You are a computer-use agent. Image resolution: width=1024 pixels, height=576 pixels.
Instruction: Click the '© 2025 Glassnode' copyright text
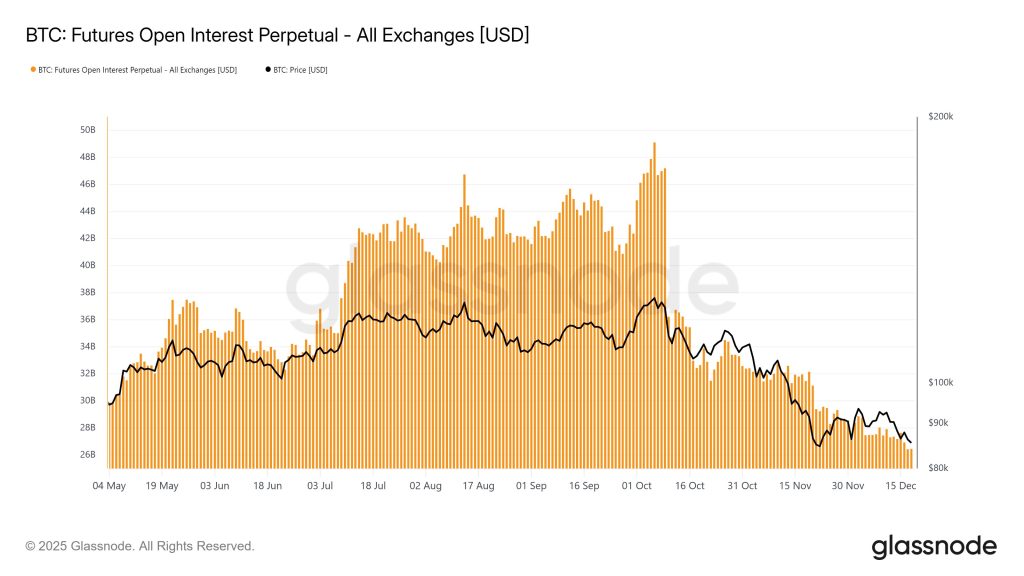point(140,546)
